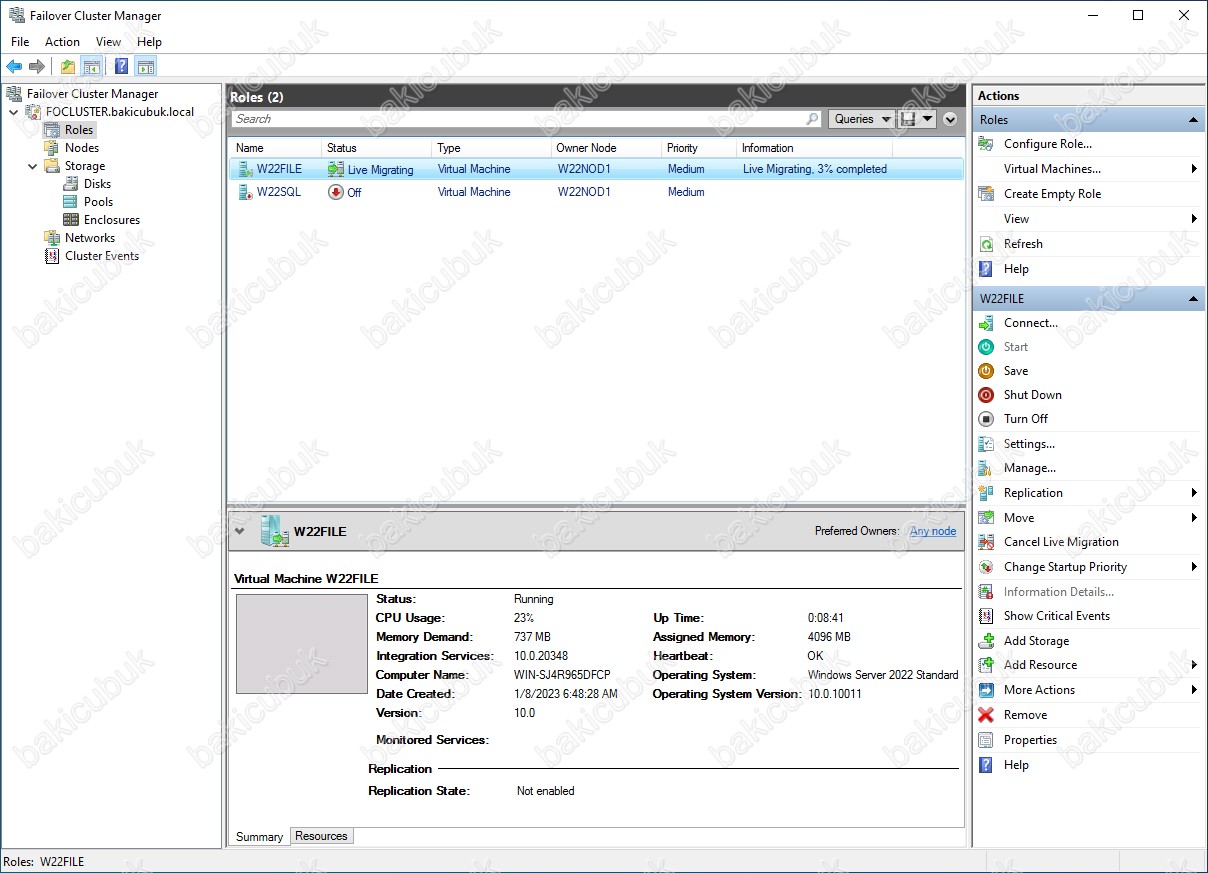Toggle the Action pane toolbar button

coord(146,67)
